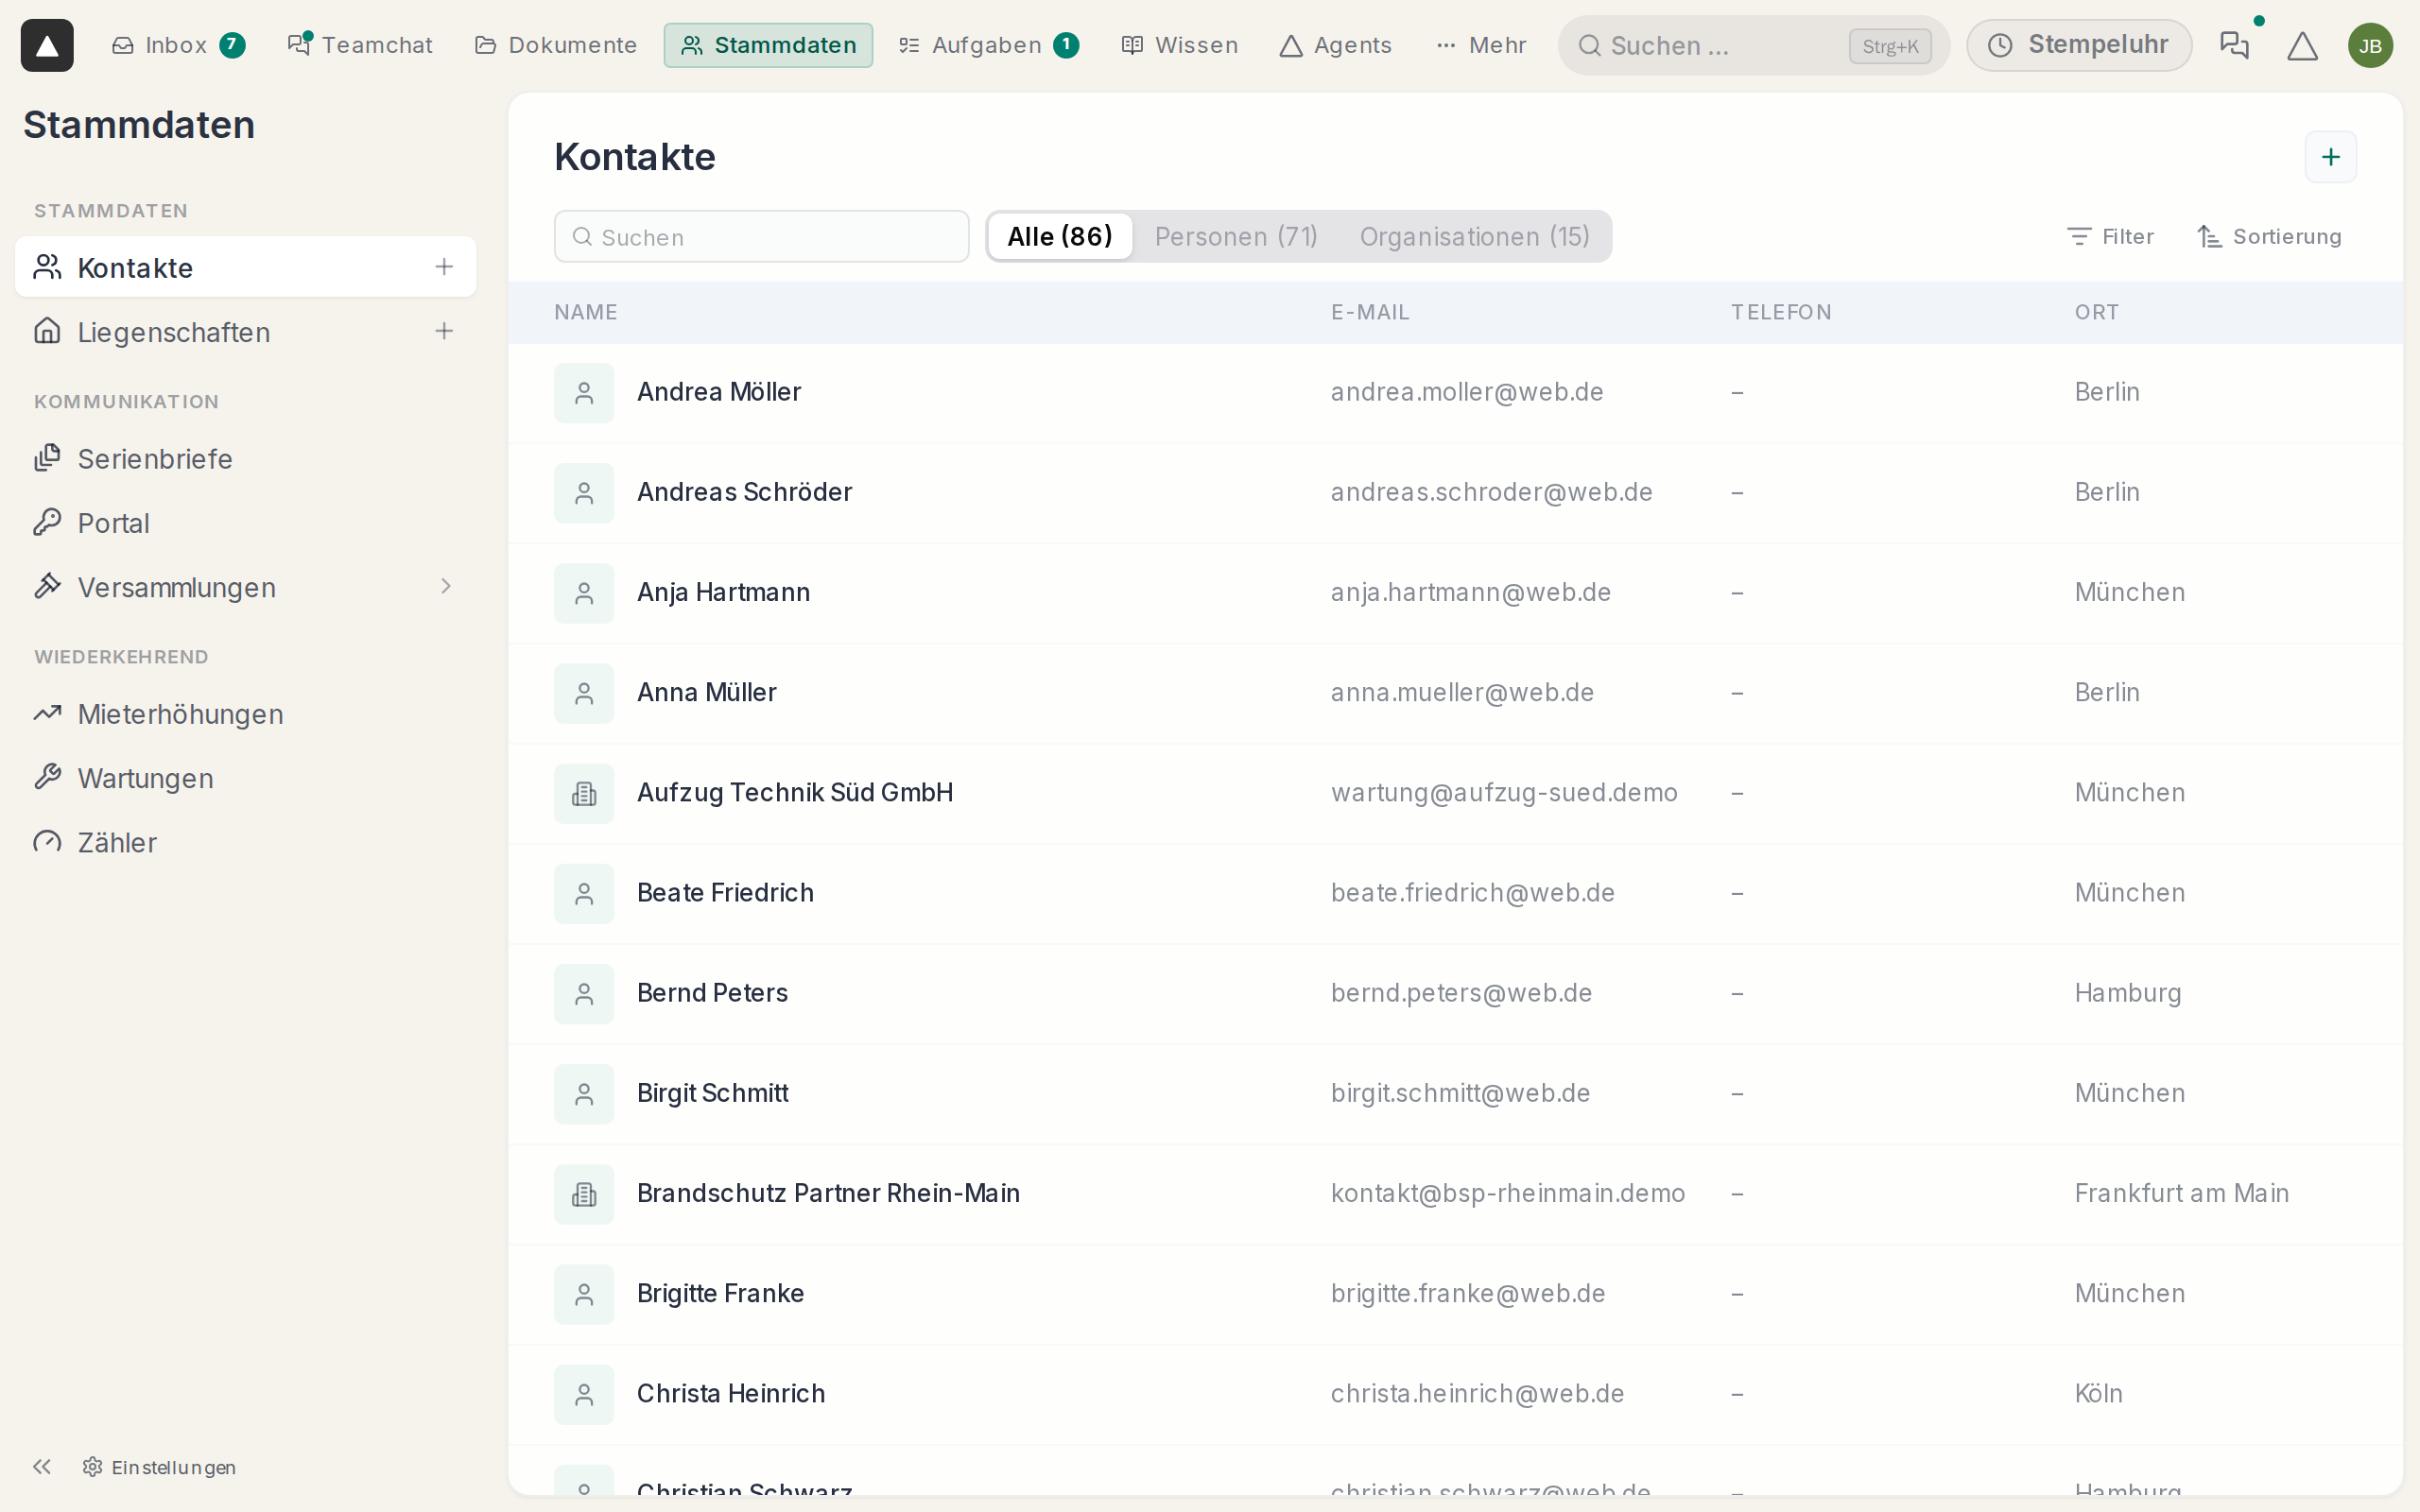Click email anja.hartmann@web.de
Screen dimensions: 2420x1512
tap(1470, 592)
